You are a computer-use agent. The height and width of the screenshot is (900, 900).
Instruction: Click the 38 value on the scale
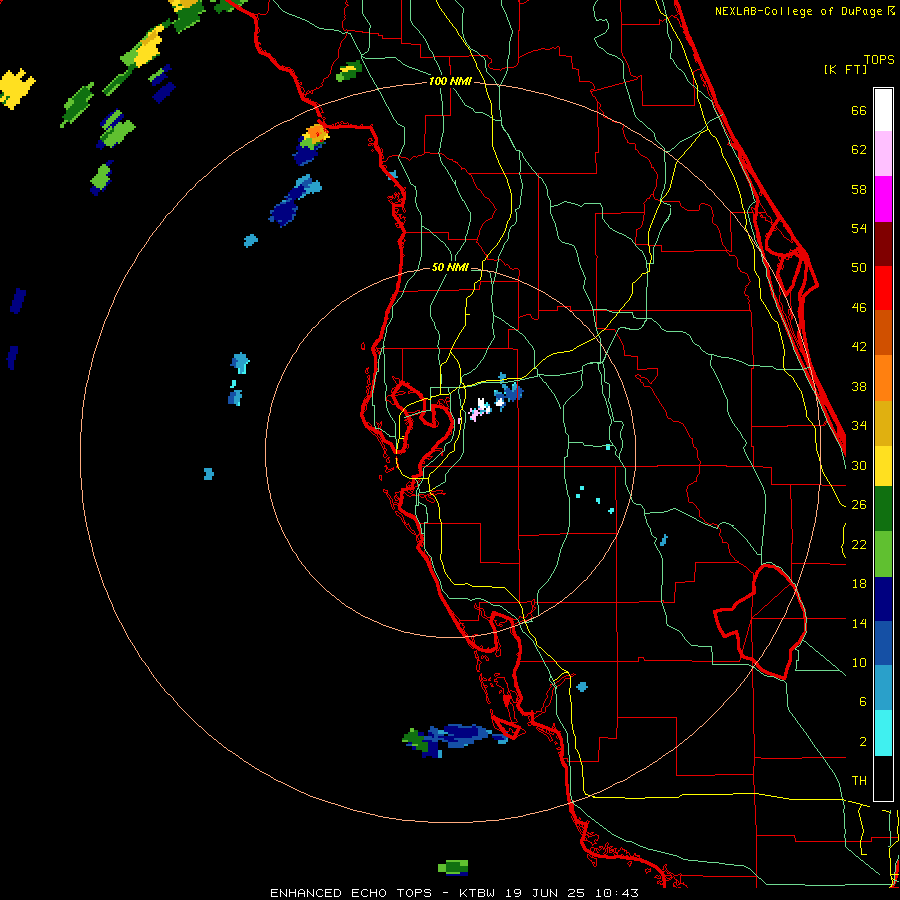[x=859, y=386]
